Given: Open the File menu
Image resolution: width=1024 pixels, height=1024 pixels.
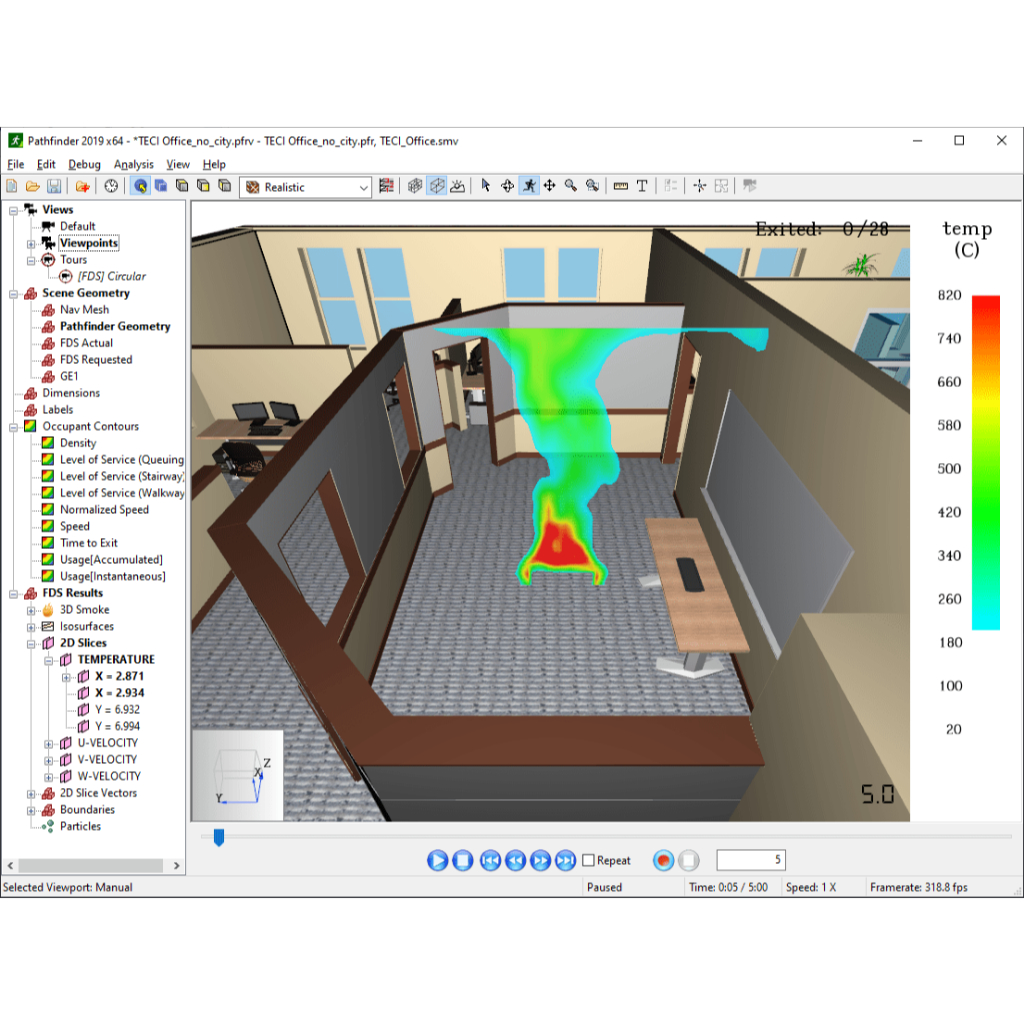Looking at the screenshot, I should 16,165.
